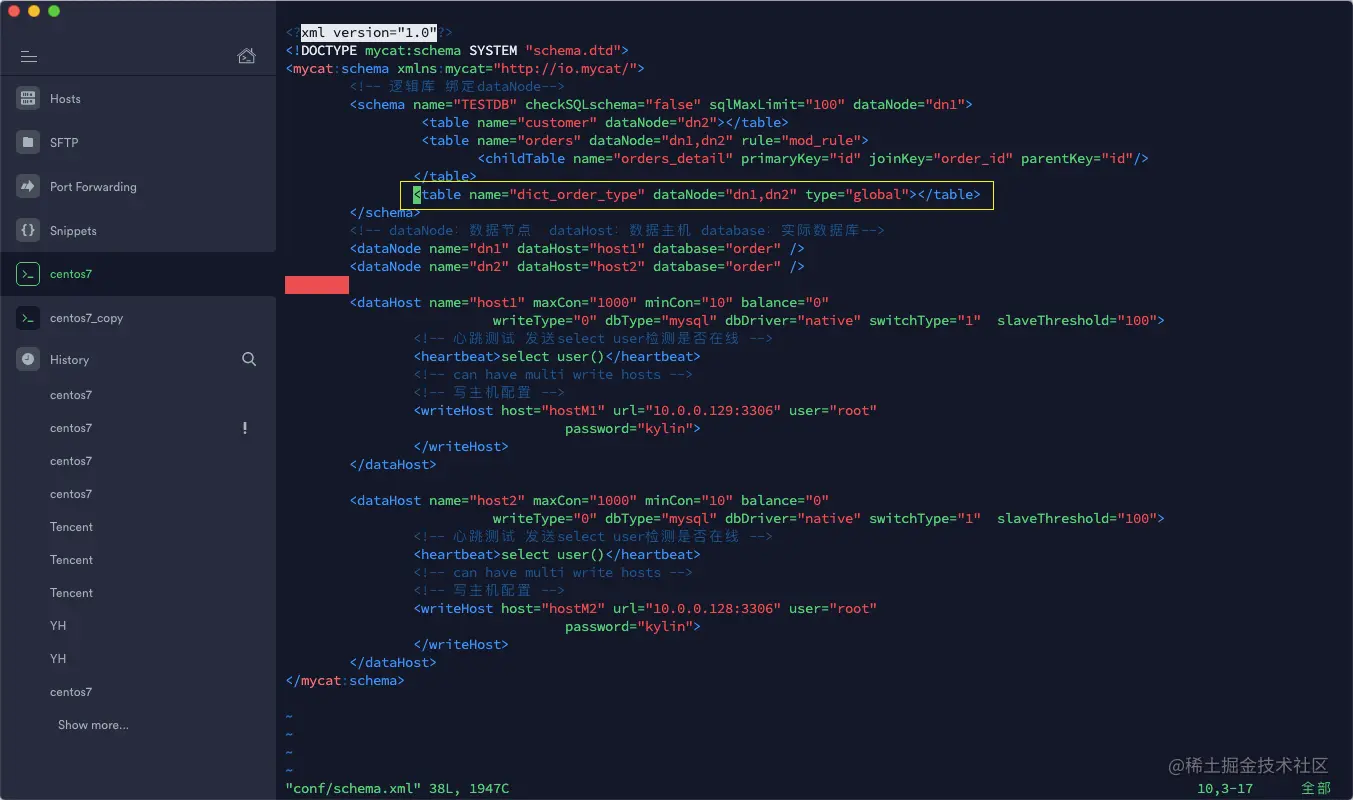
Task: Click the warning exclamation next to centos7
Action: (245, 428)
